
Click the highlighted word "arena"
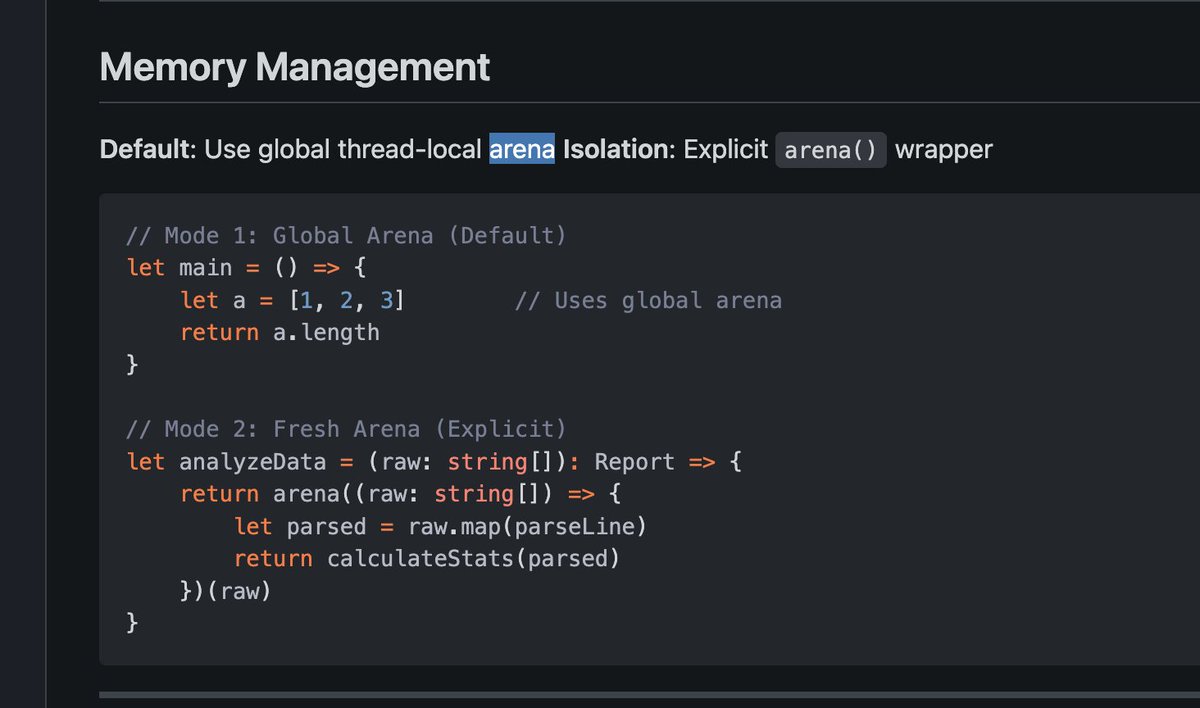522,150
